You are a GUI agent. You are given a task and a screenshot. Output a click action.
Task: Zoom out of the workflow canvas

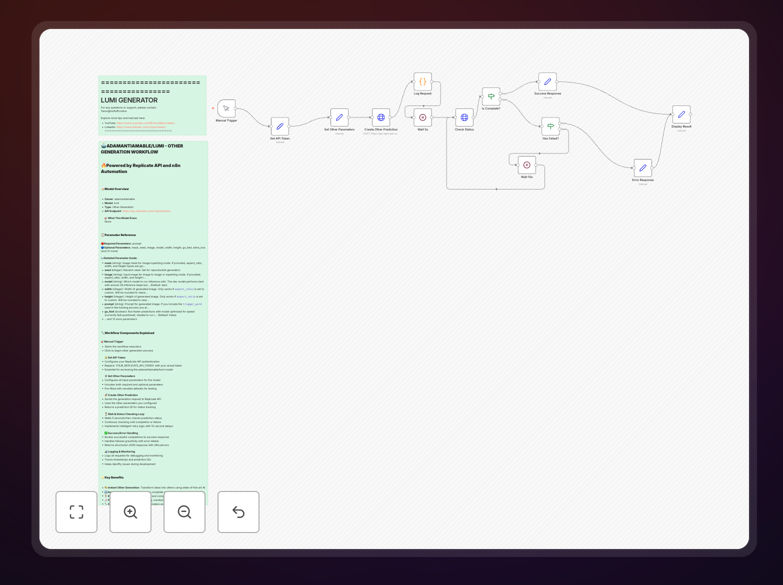tap(184, 512)
